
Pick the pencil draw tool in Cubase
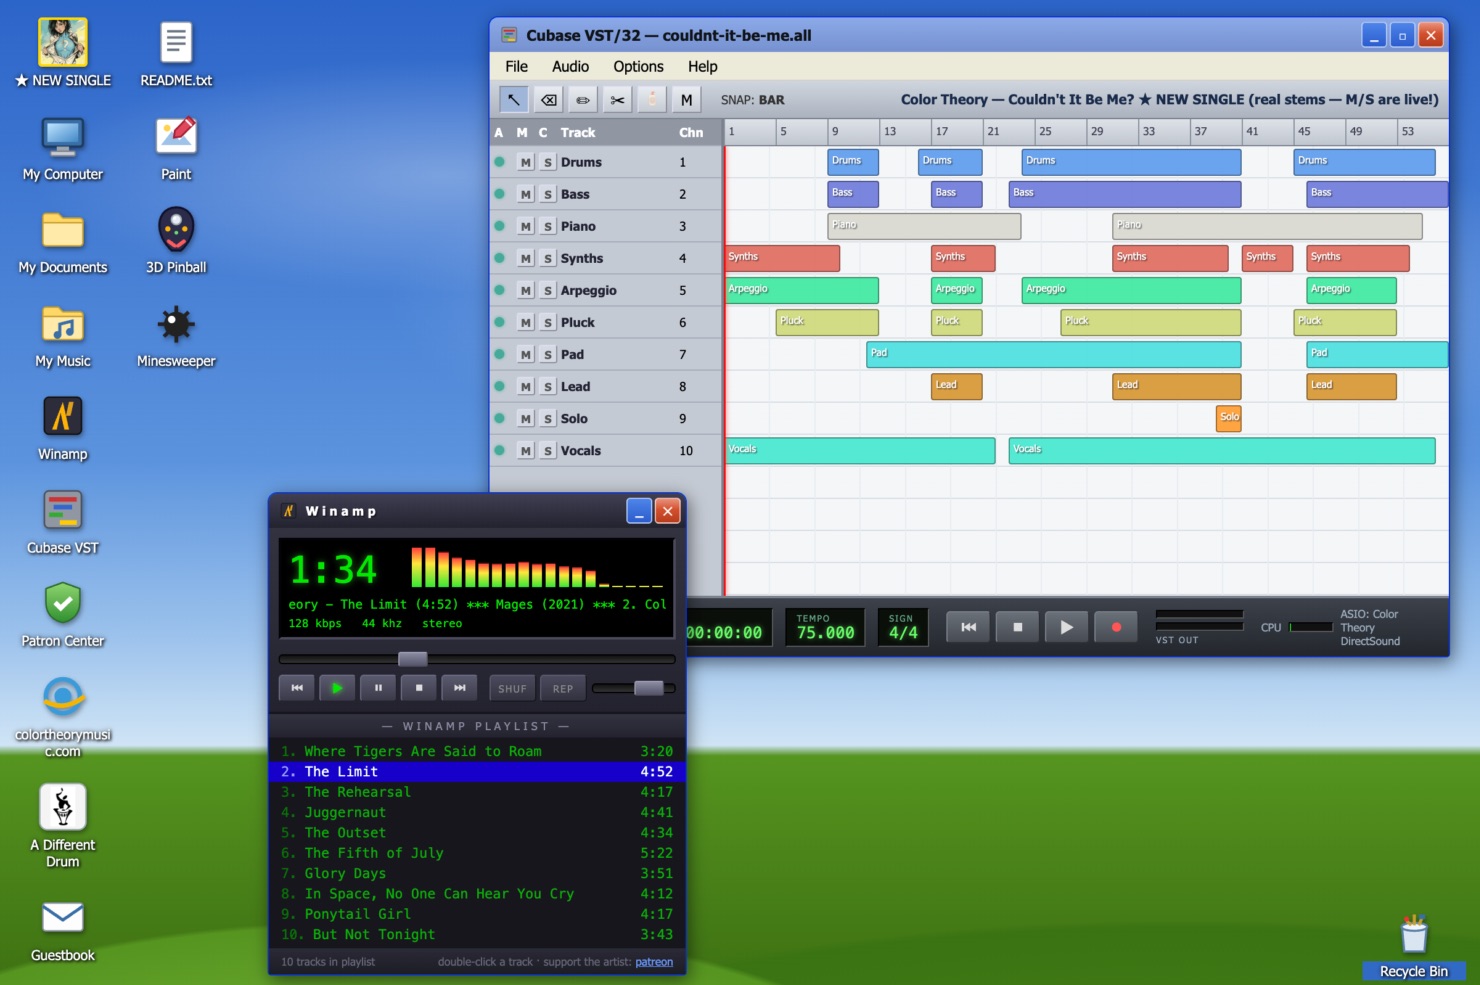[x=583, y=99]
